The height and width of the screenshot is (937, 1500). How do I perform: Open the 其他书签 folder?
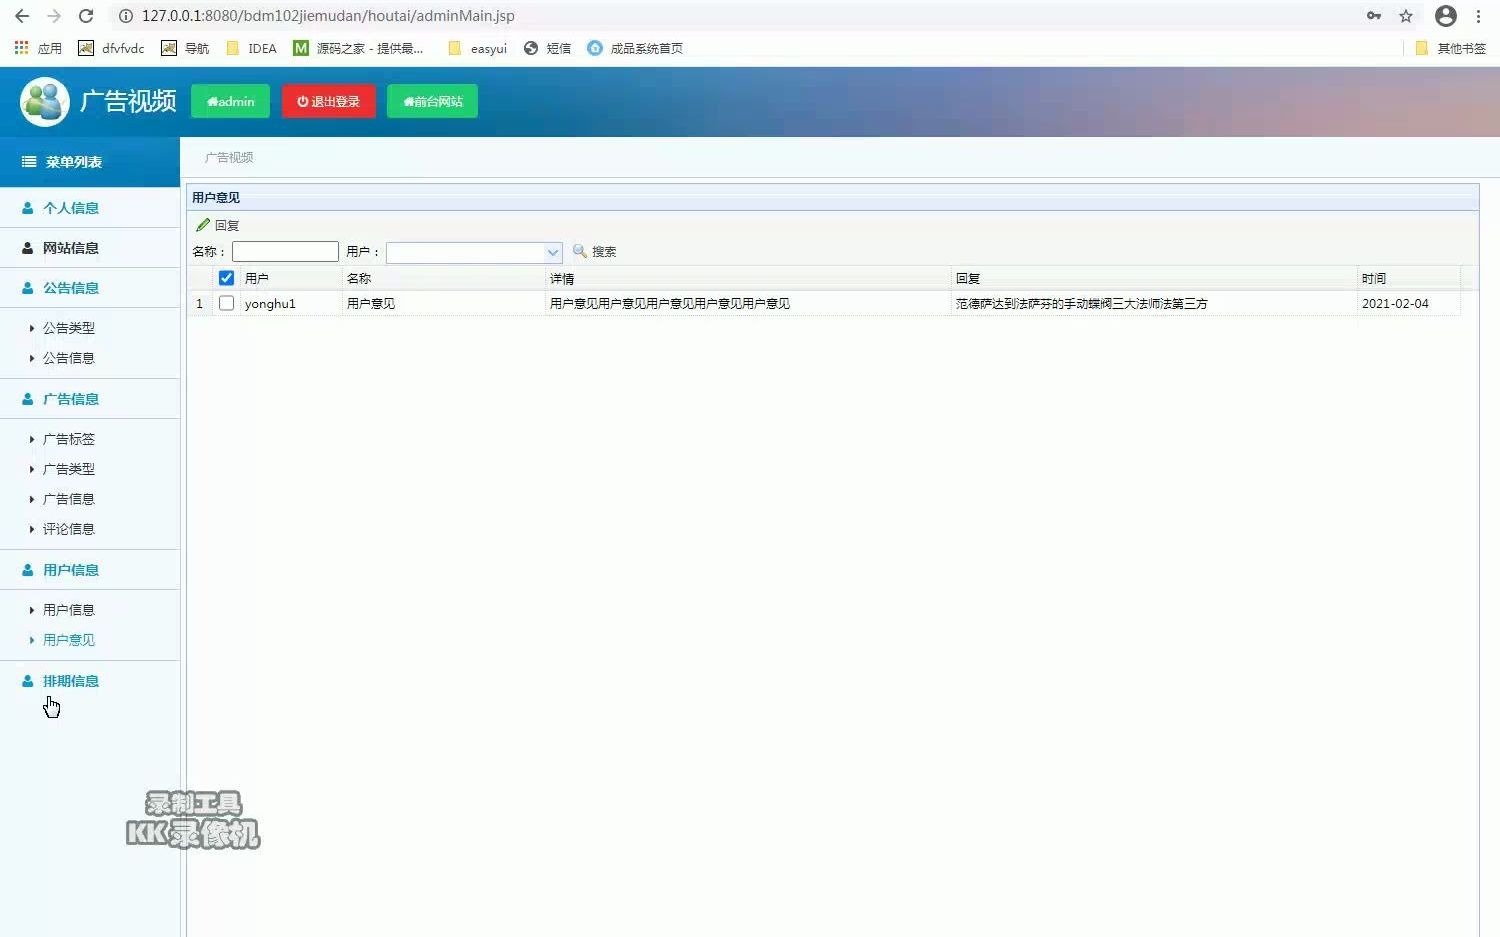pos(1450,48)
